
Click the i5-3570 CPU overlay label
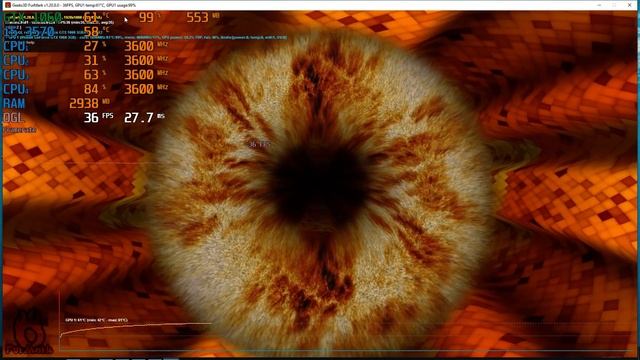point(29,31)
